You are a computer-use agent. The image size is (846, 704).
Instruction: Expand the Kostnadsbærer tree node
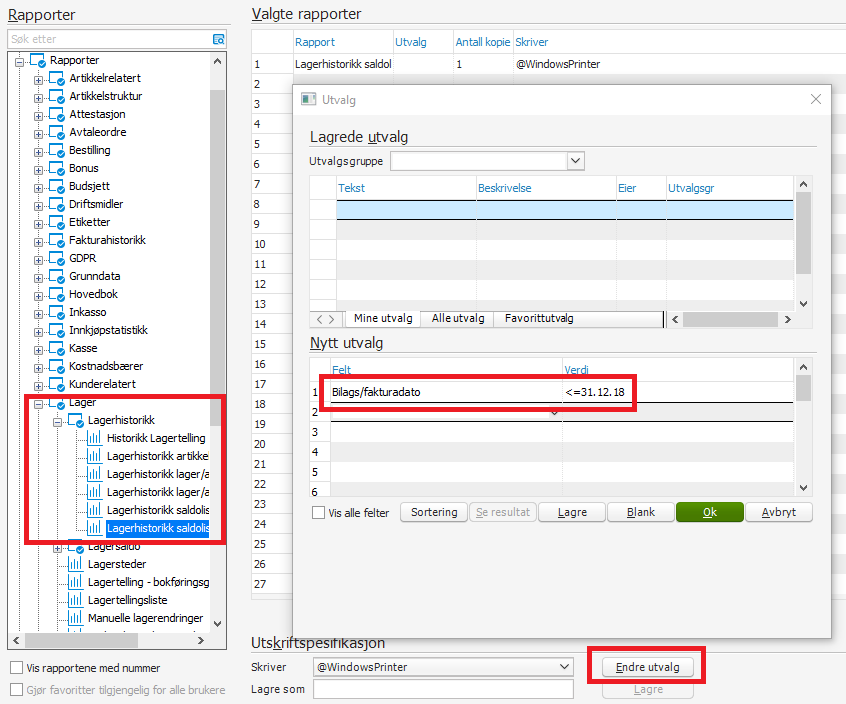coord(38,368)
